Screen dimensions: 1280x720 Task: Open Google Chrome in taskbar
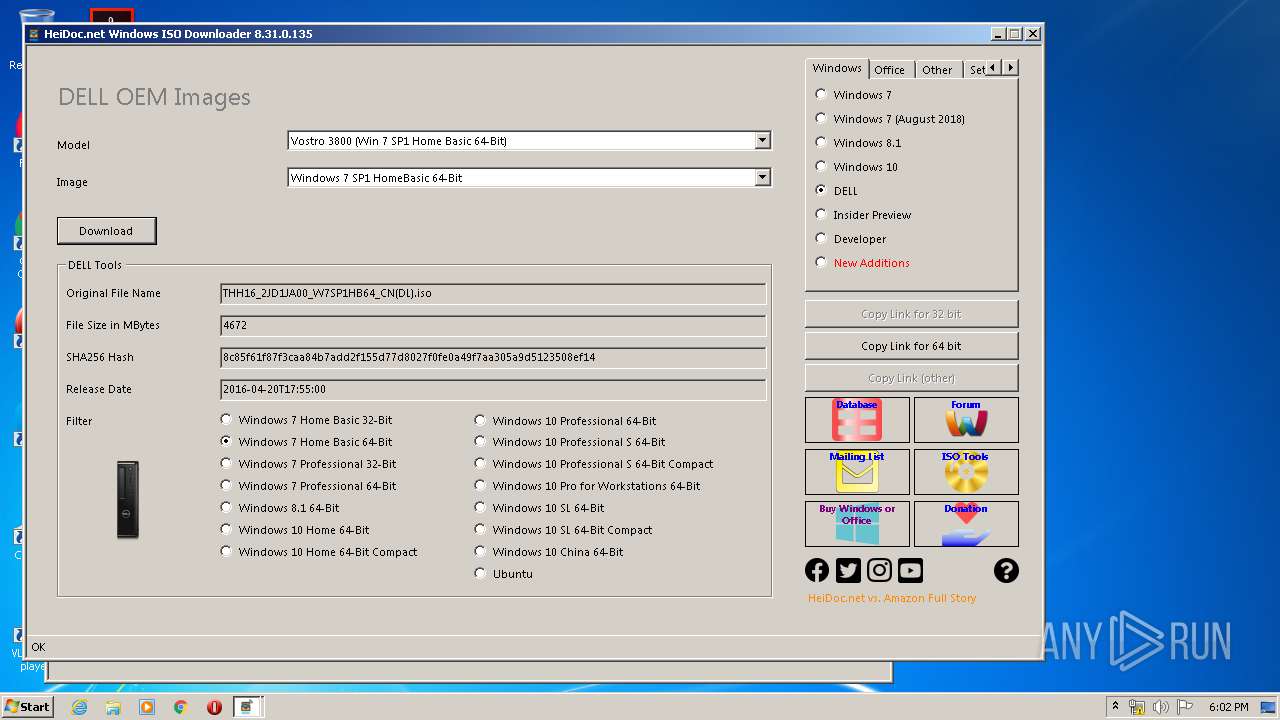click(180, 707)
